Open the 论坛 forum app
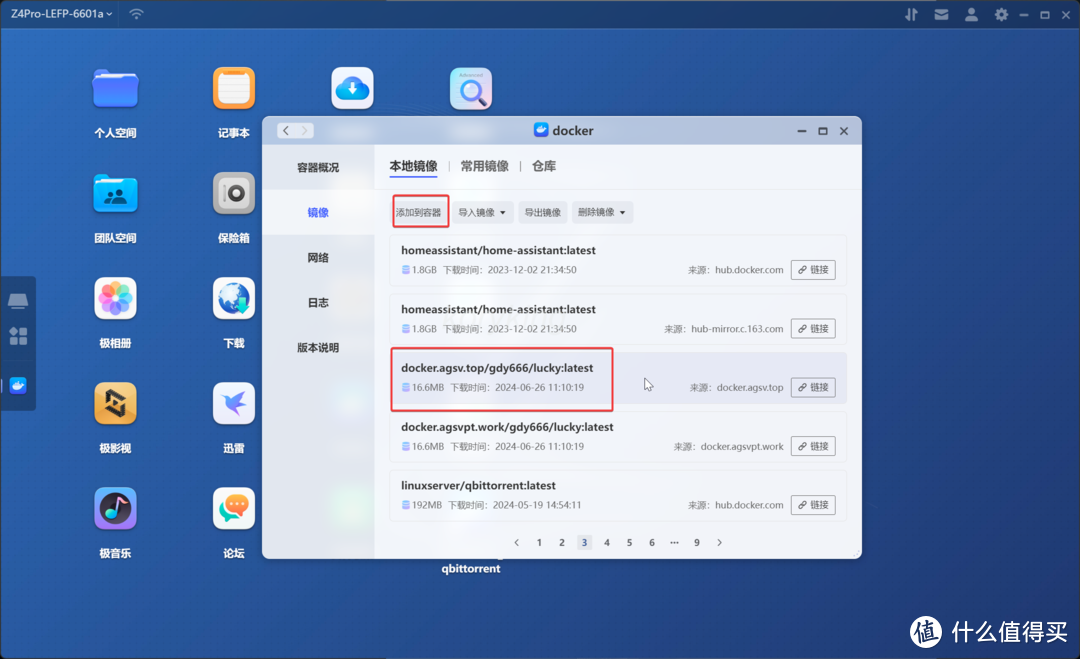Viewport: 1080px width, 659px height. click(x=233, y=508)
